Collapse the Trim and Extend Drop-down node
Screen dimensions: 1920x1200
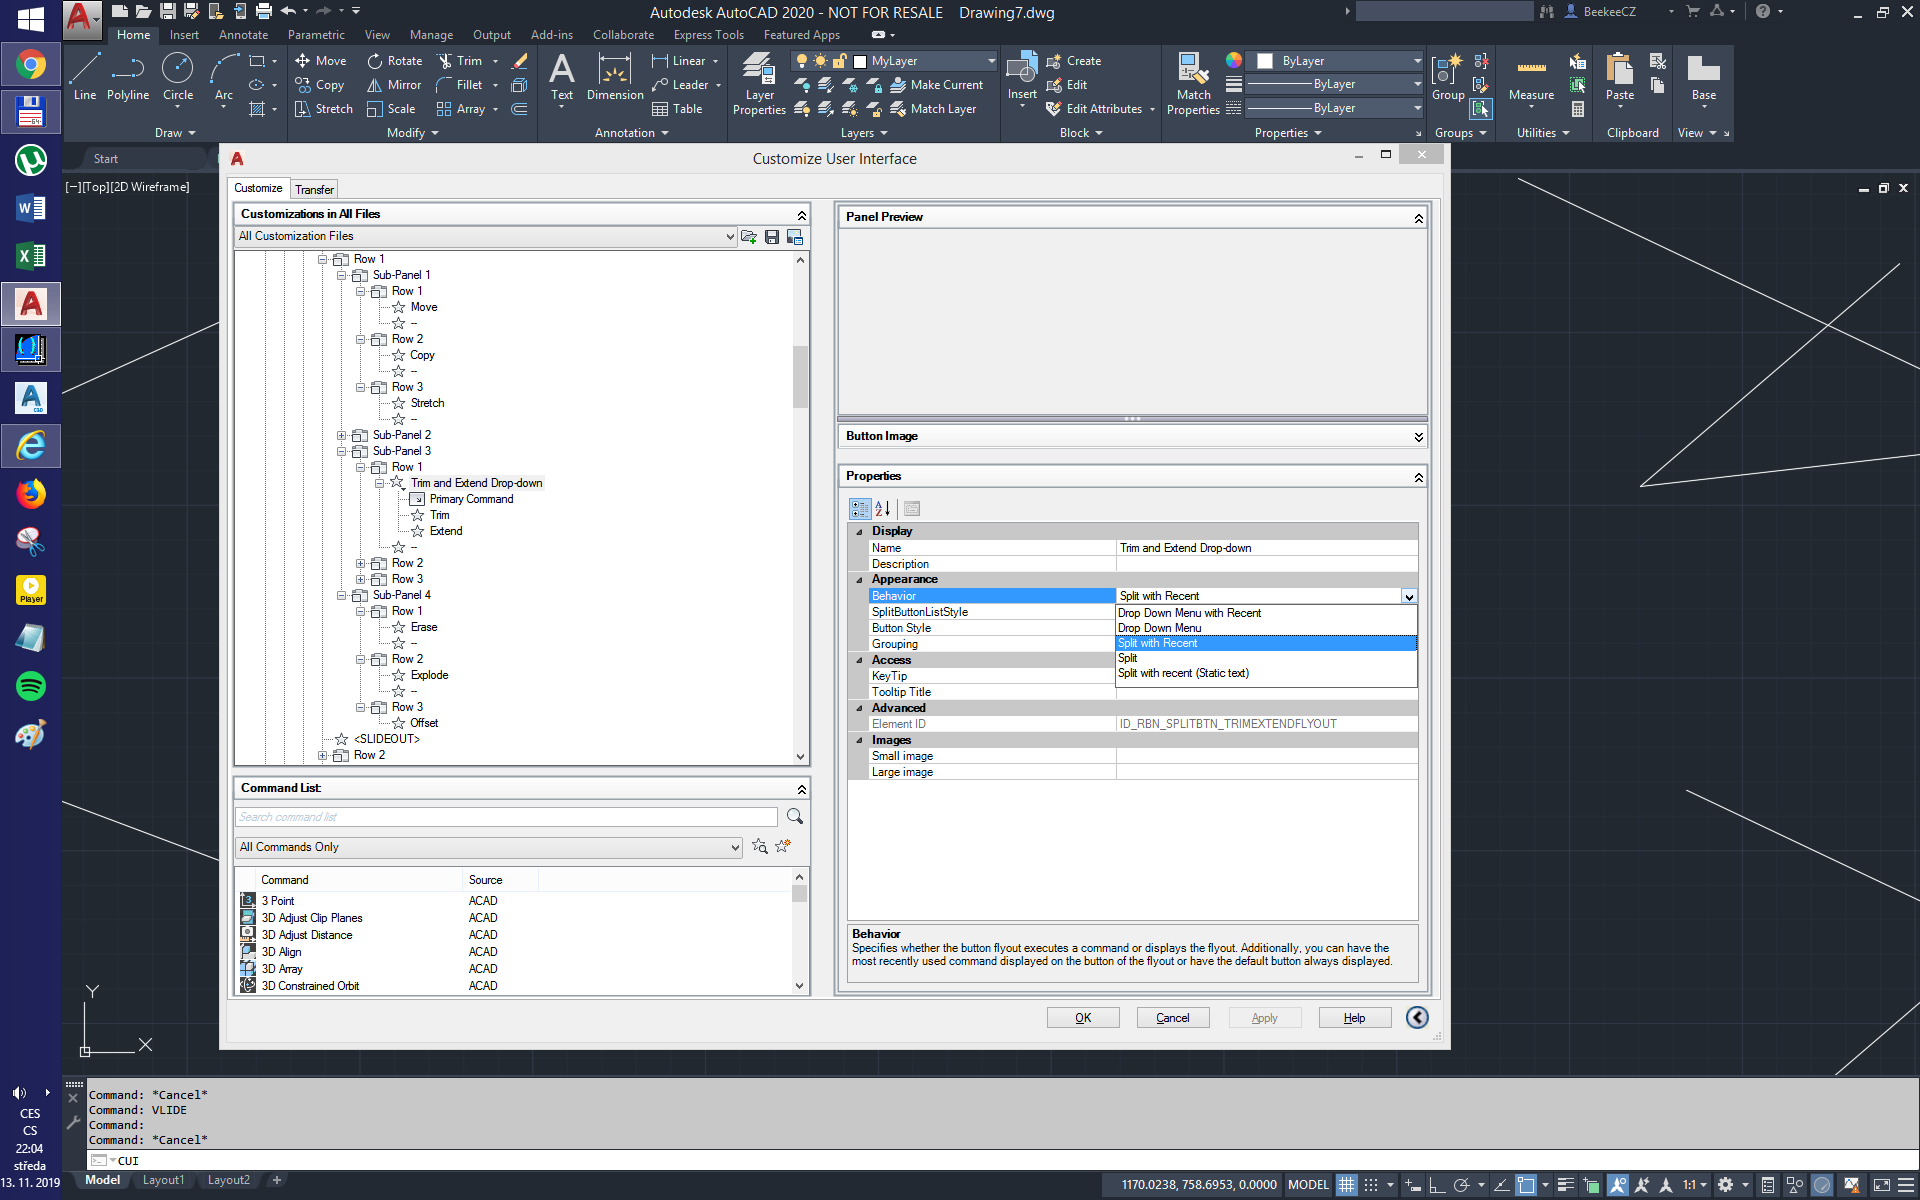(x=380, y=484)
